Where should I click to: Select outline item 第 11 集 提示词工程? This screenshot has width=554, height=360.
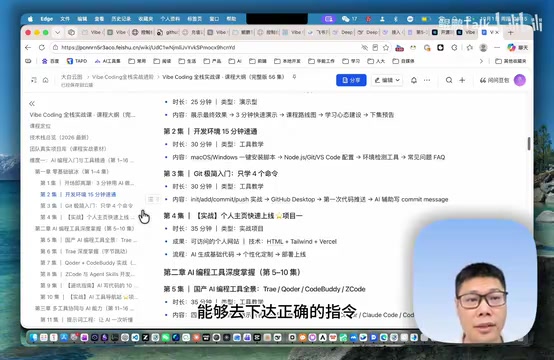tap(87, 320)
